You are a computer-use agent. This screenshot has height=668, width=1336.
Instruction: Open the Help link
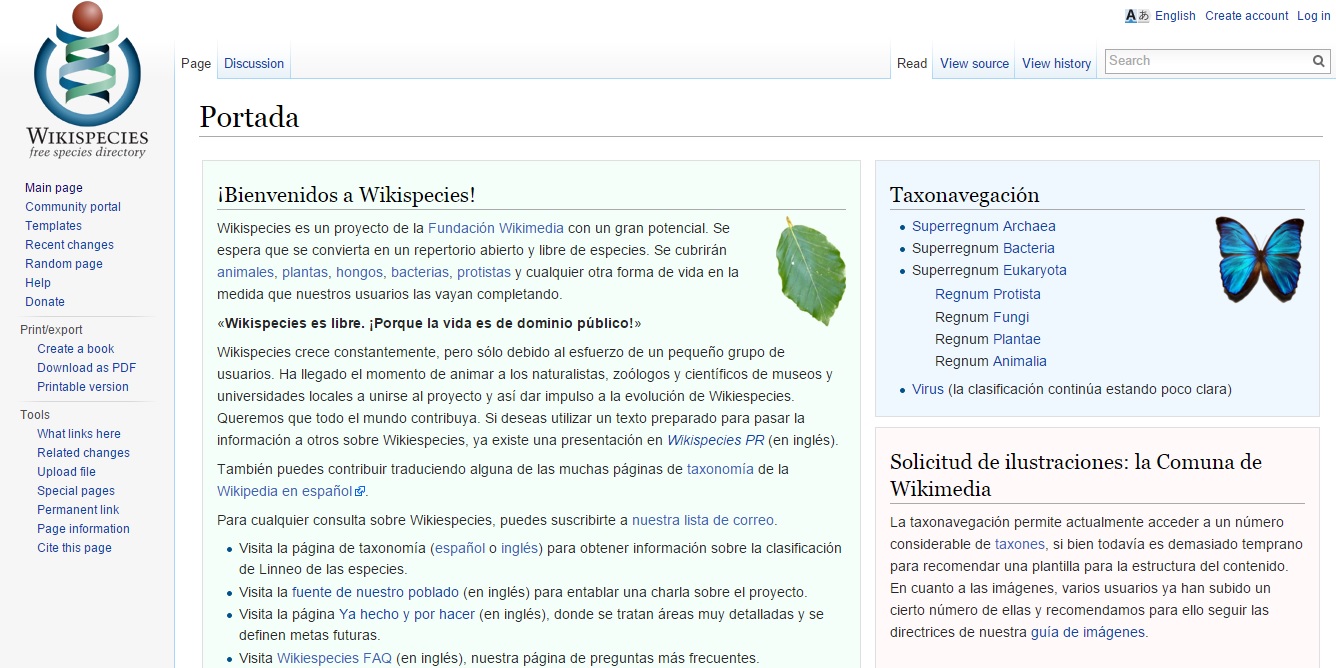click(x=38, y=283)
